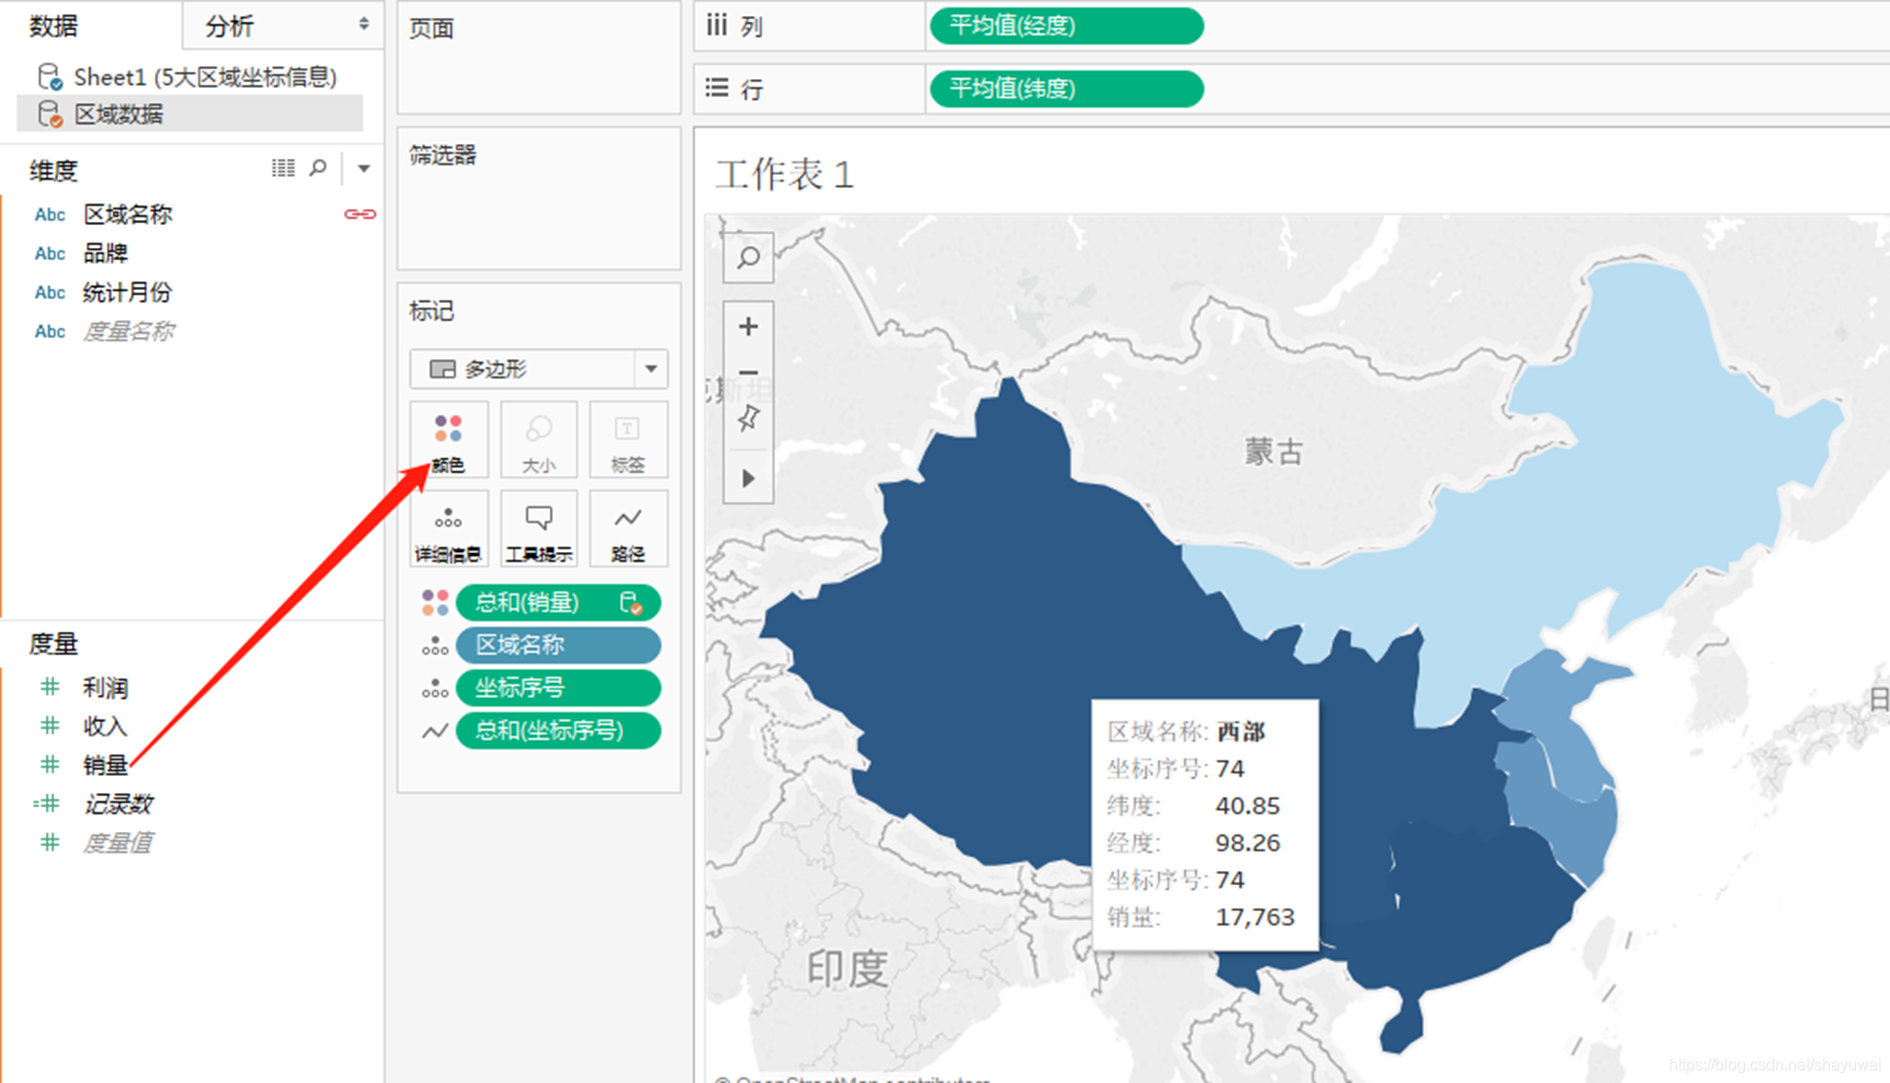The width and height of the screenshot is (1890, 1083).
Task: Click the red link icon next to 区域名称
Action: (x=360, y=214)
